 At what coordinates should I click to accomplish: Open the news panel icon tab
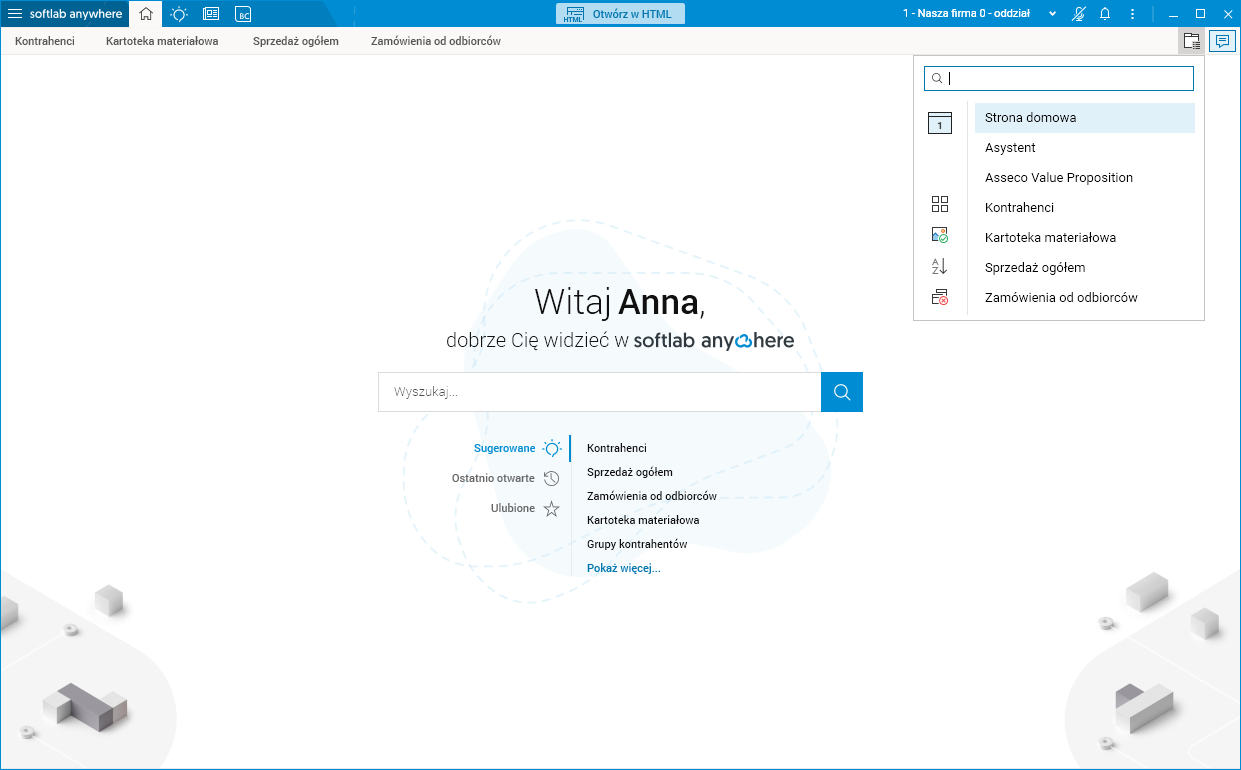(211, 14)
